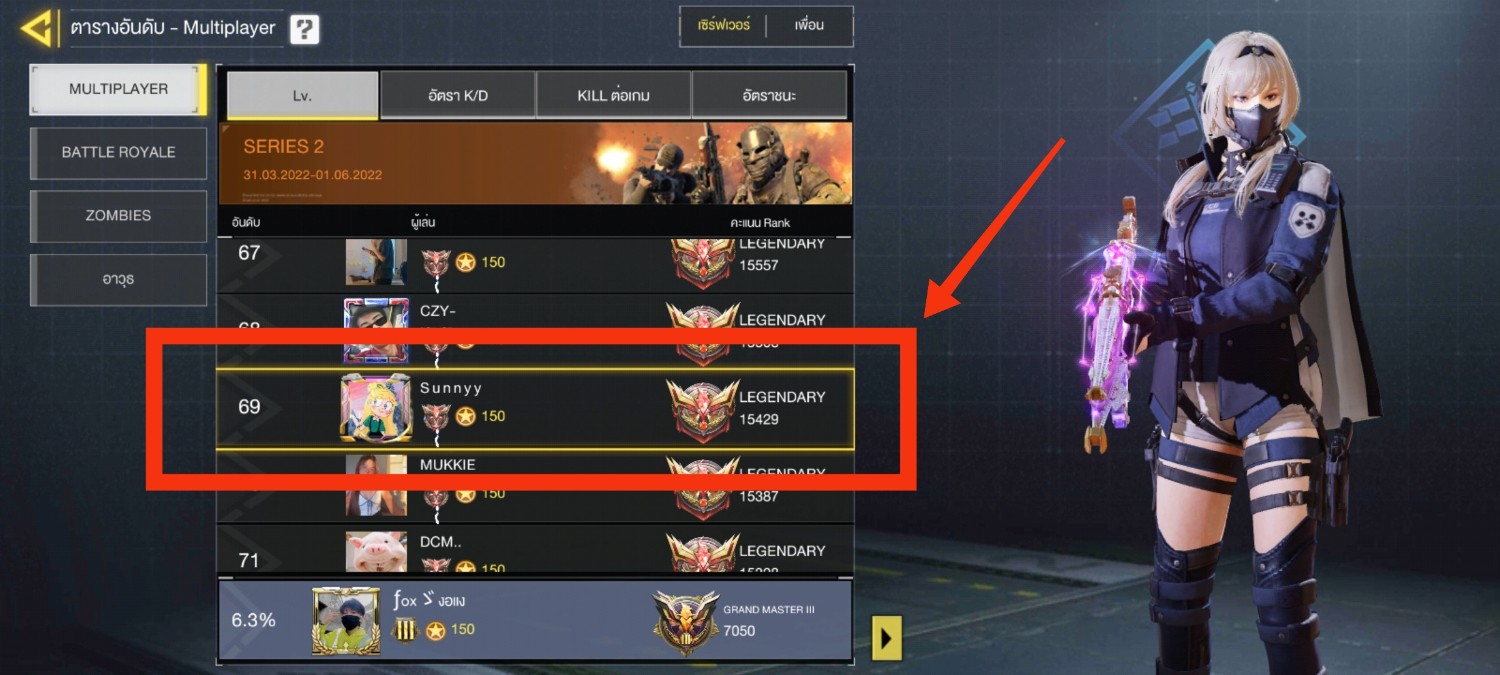Select the KILL ต่อเกม tab
Screen dimensions: 1500x675
613,96
